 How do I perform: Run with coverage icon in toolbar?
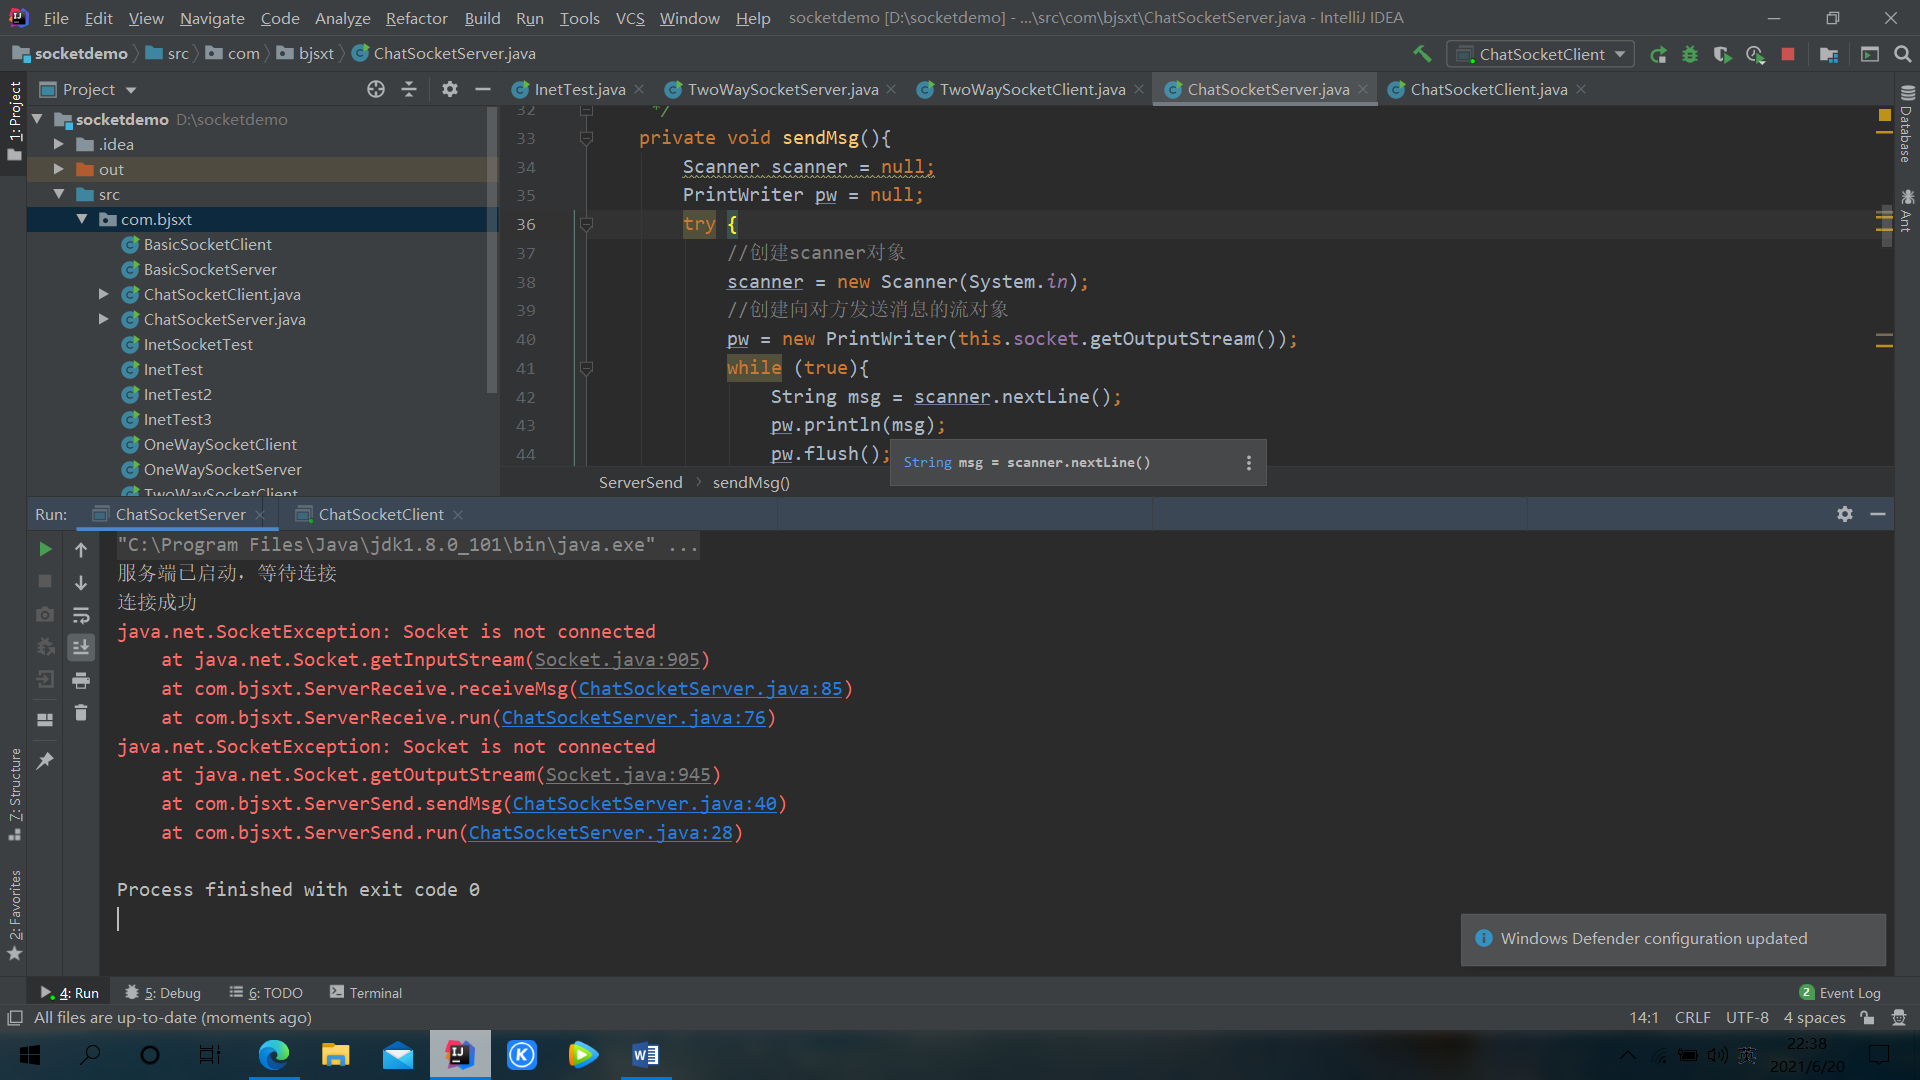click(1722, 54)
